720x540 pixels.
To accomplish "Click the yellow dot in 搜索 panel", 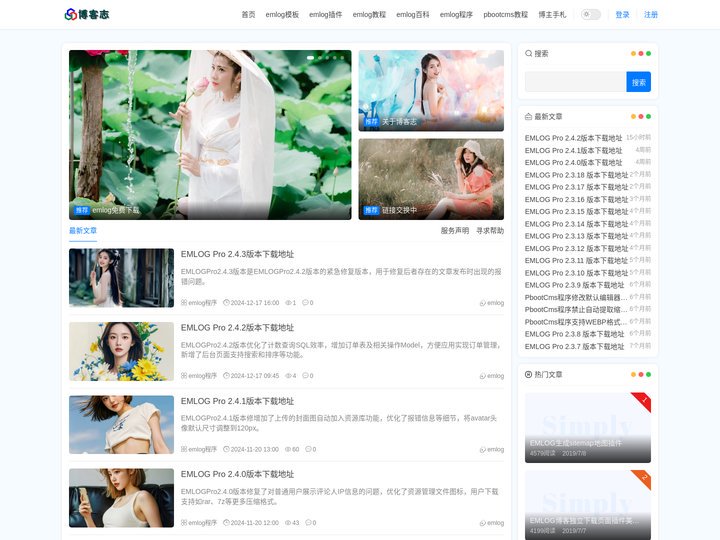I will click(x=633, y=53).
